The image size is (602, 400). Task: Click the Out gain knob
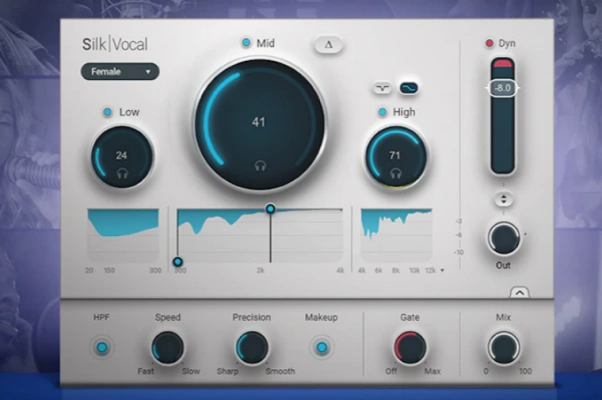tap(503, 238)
